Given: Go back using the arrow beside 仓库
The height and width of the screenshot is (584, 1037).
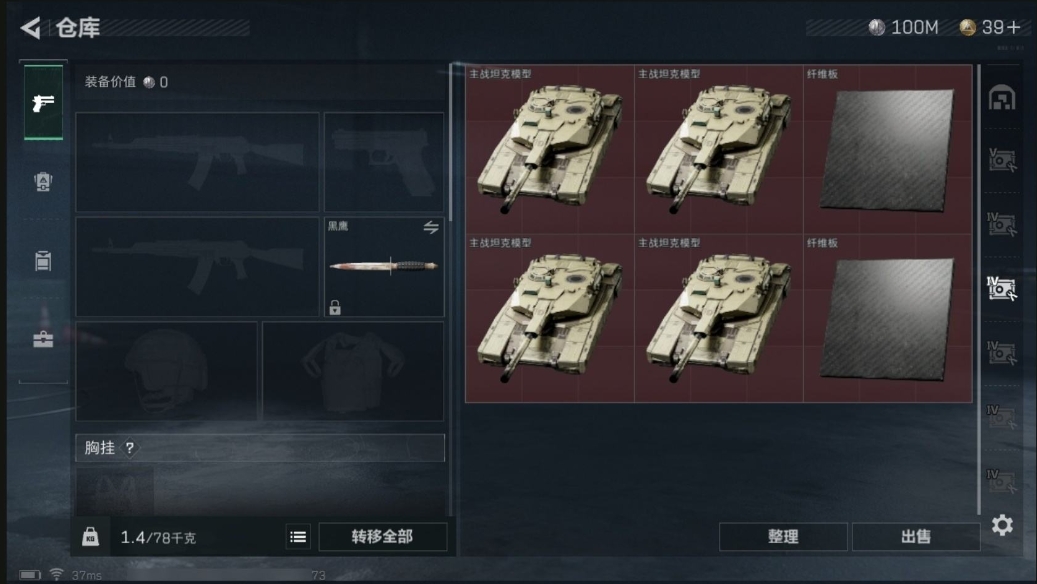Looking at the screenshot, I should [x=30, y=28].
